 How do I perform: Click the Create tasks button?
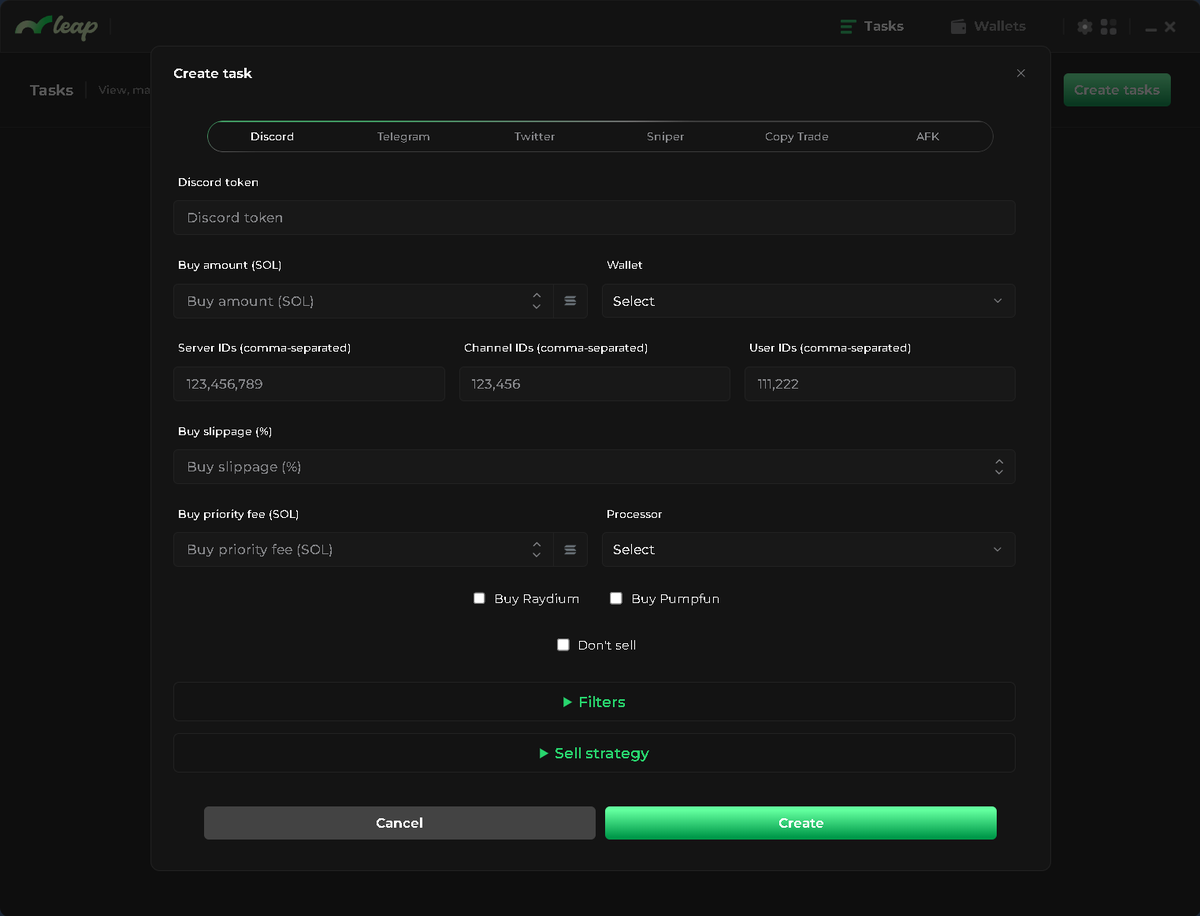[1116, 90]
